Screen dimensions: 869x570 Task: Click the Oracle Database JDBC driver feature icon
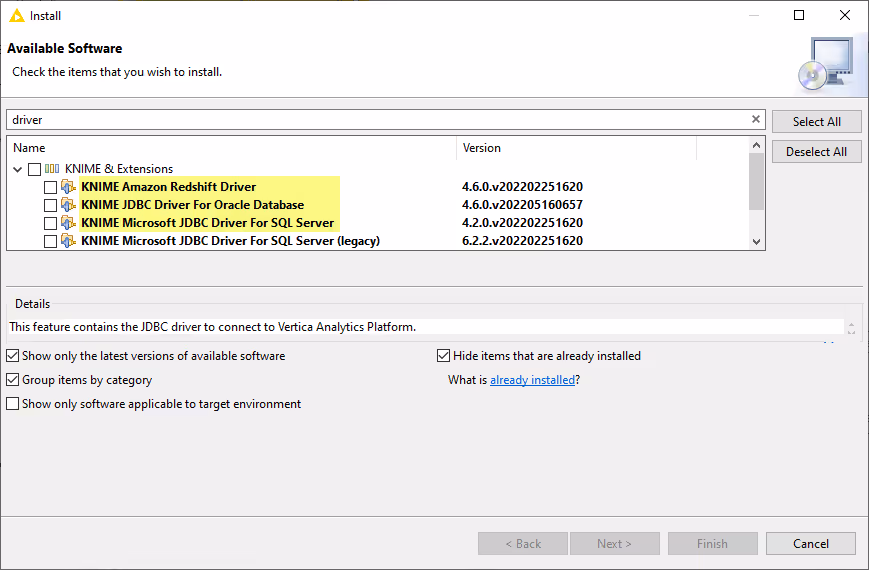coord(68,205)
